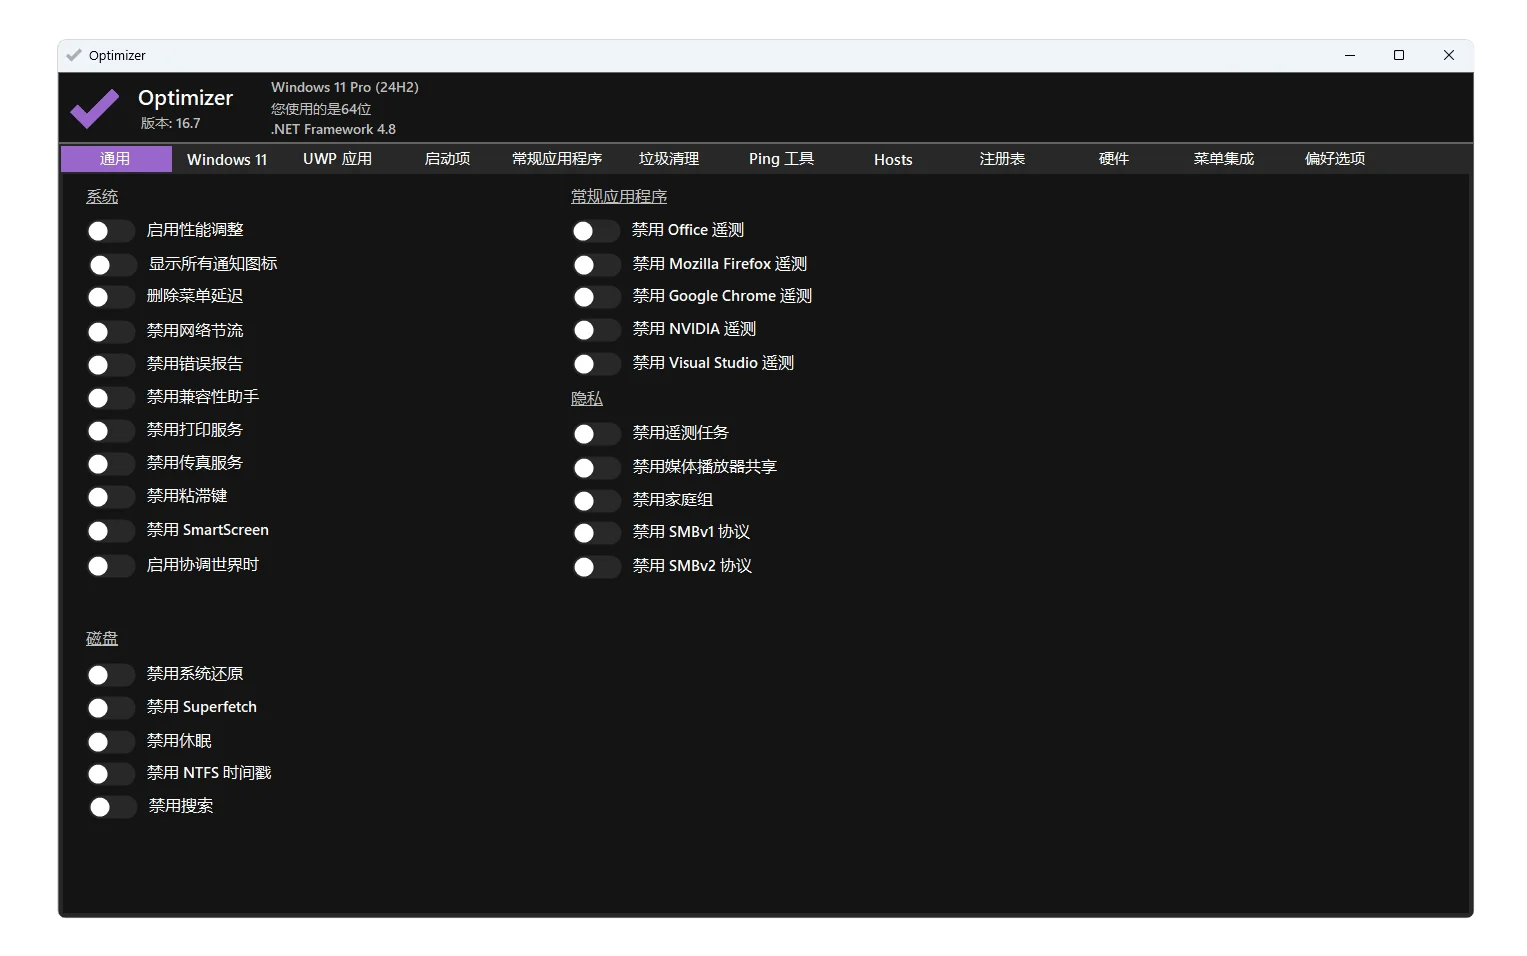Screen dimensions: 1527x956
Task: Enable 显示所有通知图标 switch
Action: pos(112,265)
